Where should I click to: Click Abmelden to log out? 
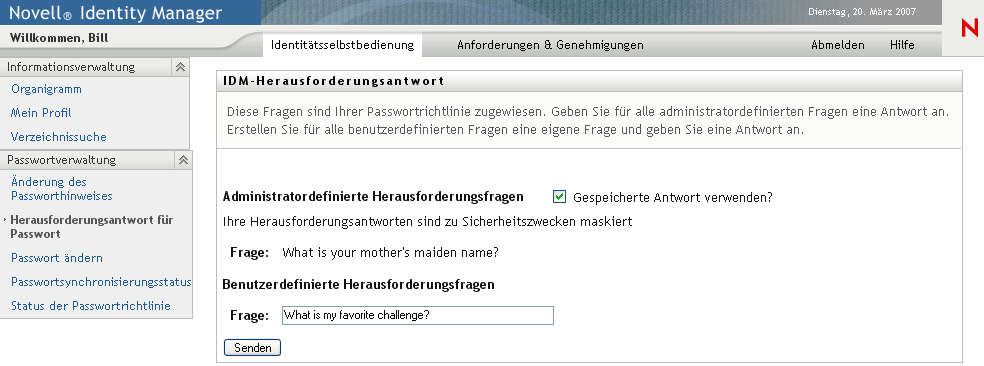click(838, 45)
